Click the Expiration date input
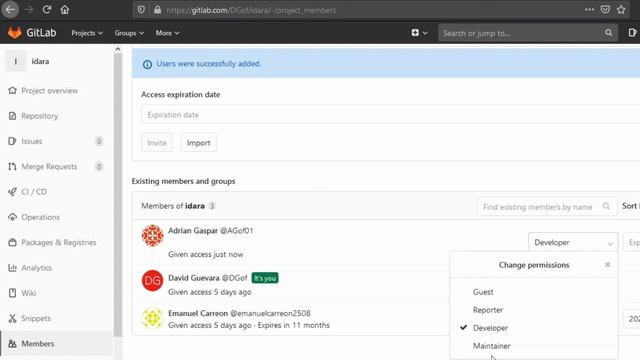Viewport: 640px width, 360px height. coord(390,115)
